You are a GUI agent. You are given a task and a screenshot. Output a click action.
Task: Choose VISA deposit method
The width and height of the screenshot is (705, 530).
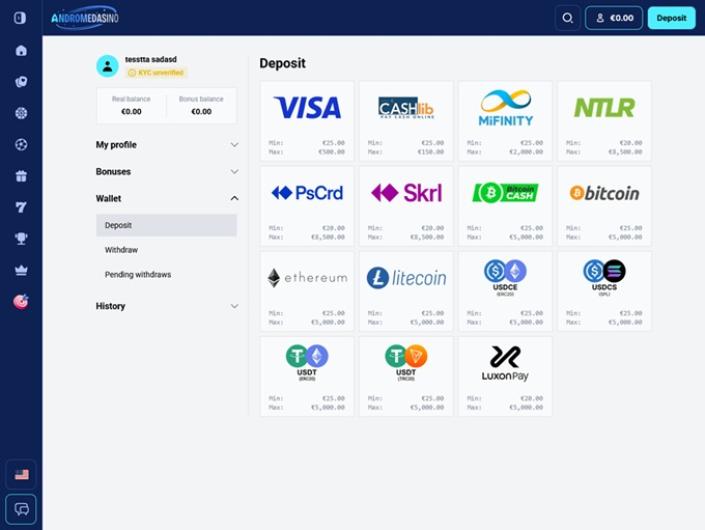tap(307, 121)
